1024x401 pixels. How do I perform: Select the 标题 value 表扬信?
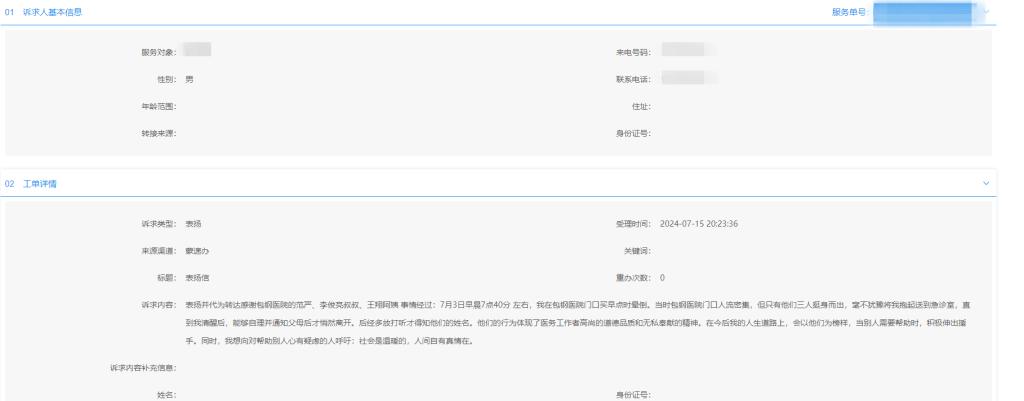tap(197, 278)
